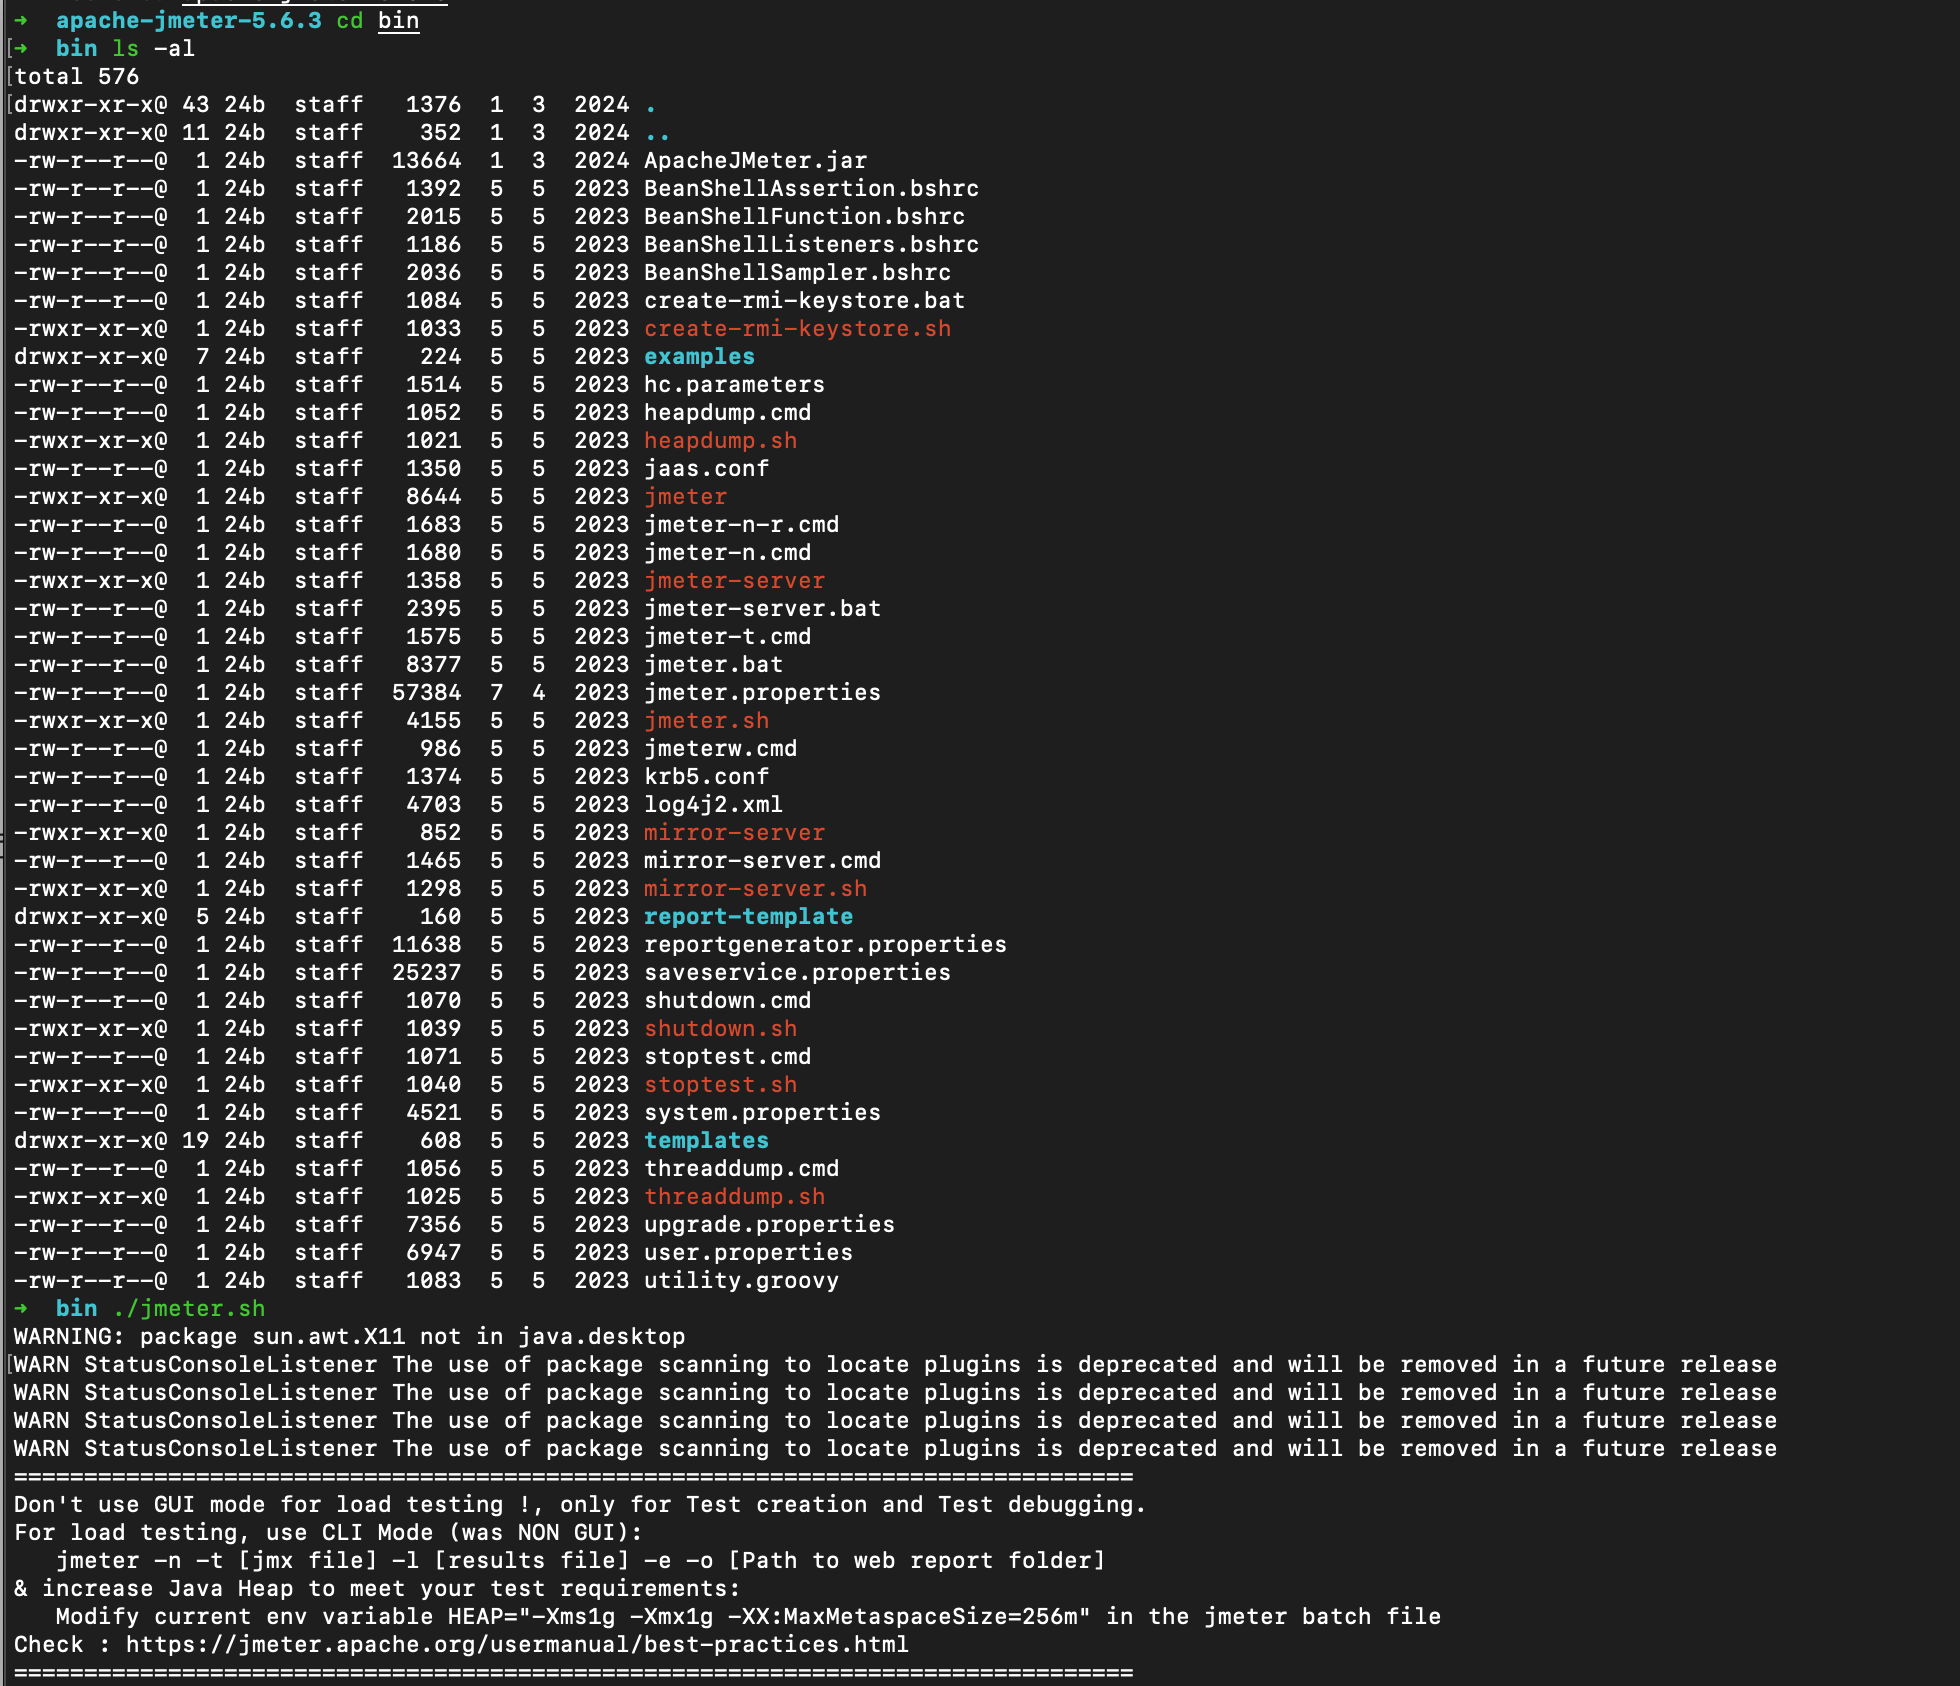
Task: Click the examples directory name
Action: tap(699, 356)
